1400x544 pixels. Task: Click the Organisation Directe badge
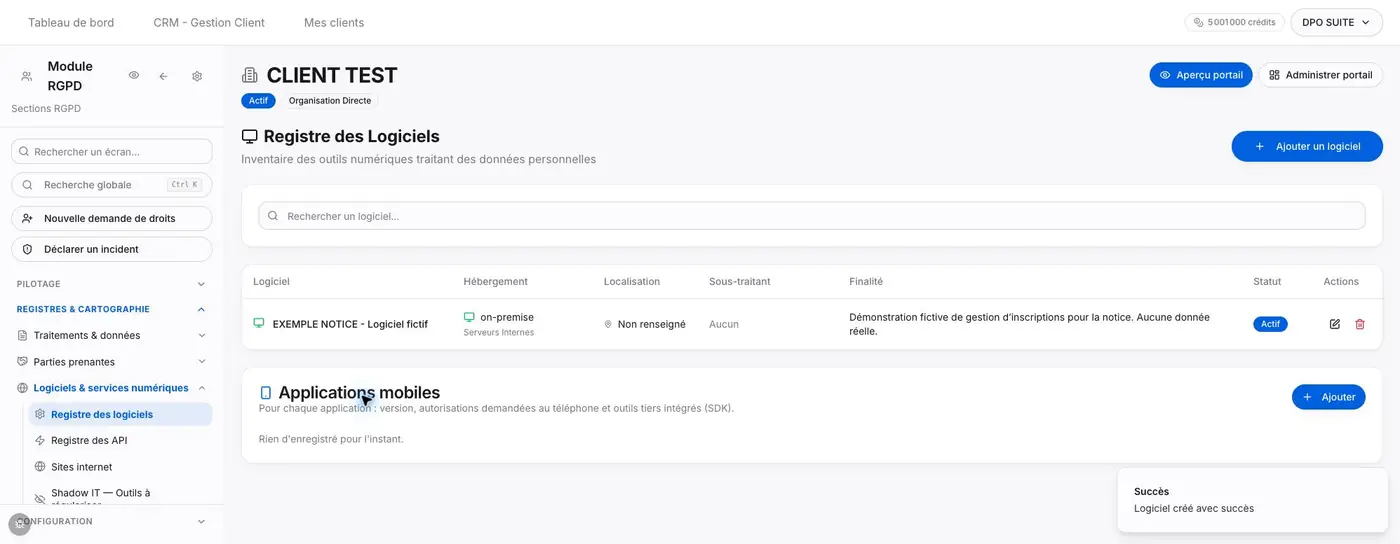pyautogui.click(x=330, y=101)
